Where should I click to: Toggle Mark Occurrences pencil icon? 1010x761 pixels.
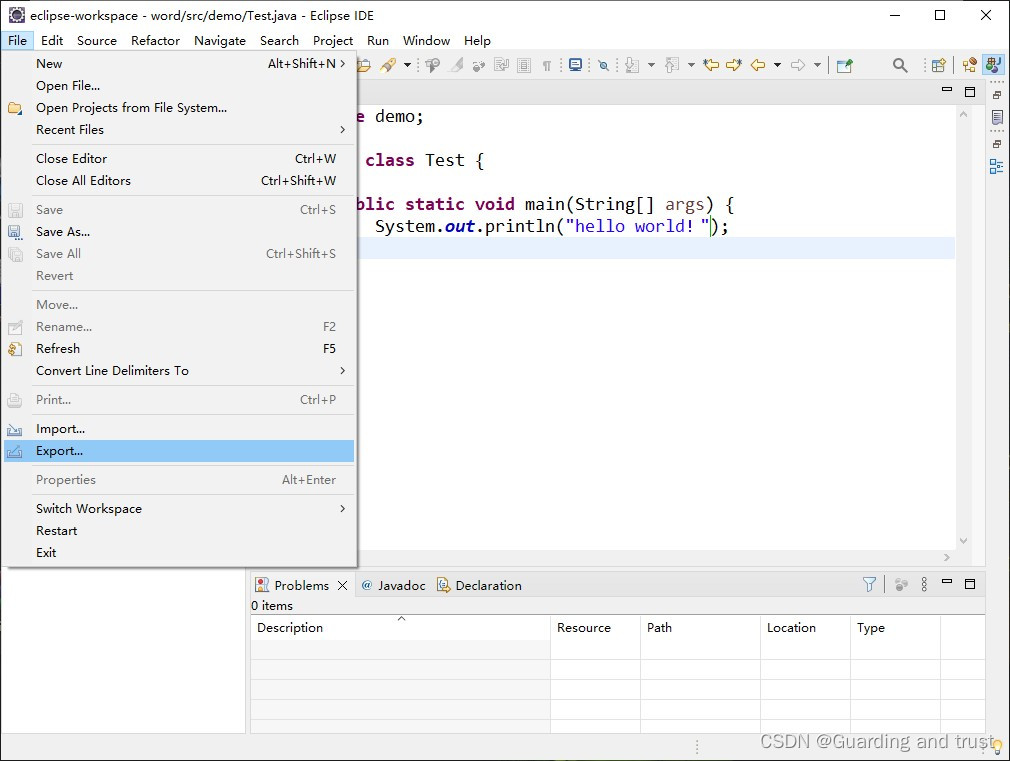coord(456,65)
